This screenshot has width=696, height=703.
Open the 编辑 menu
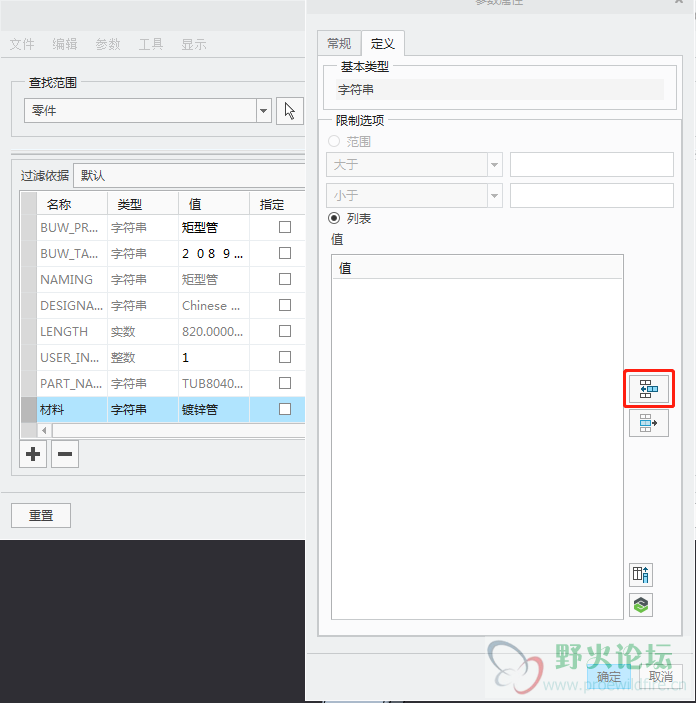click(x=65, y=44)
